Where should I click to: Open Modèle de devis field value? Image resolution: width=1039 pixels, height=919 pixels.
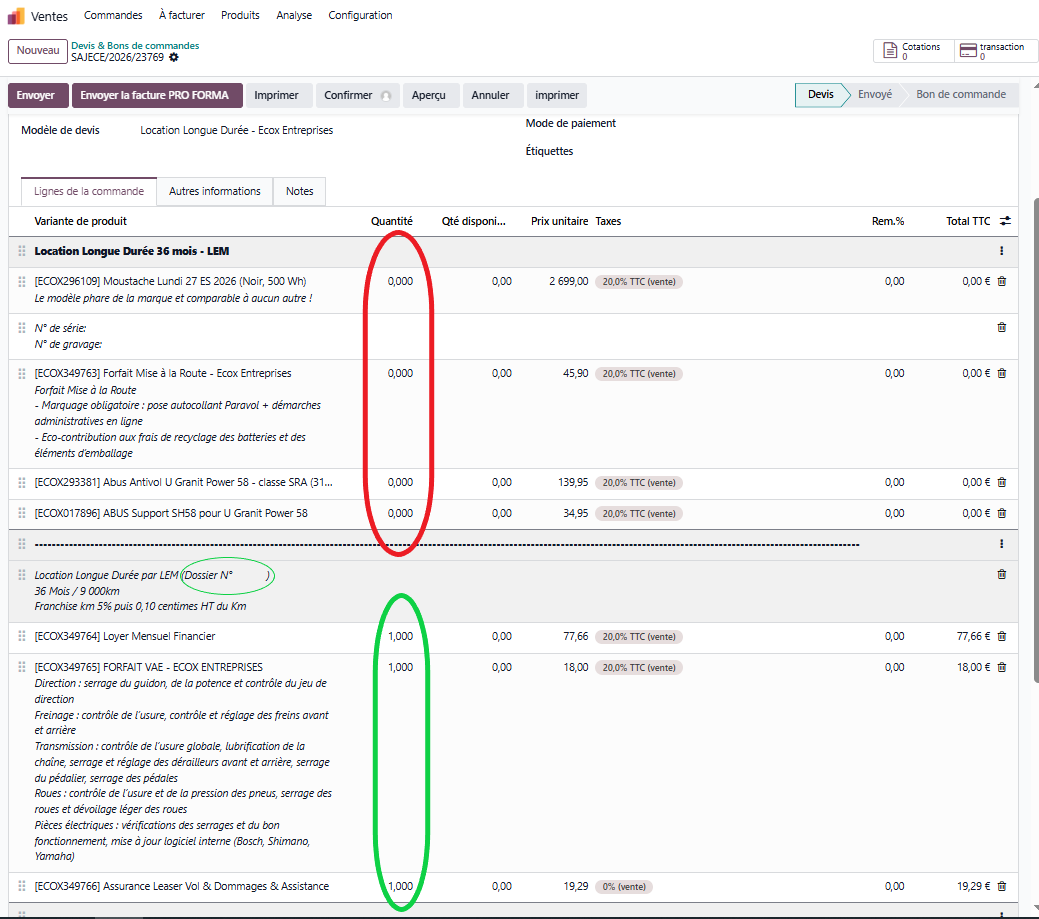tap(237, 131)
